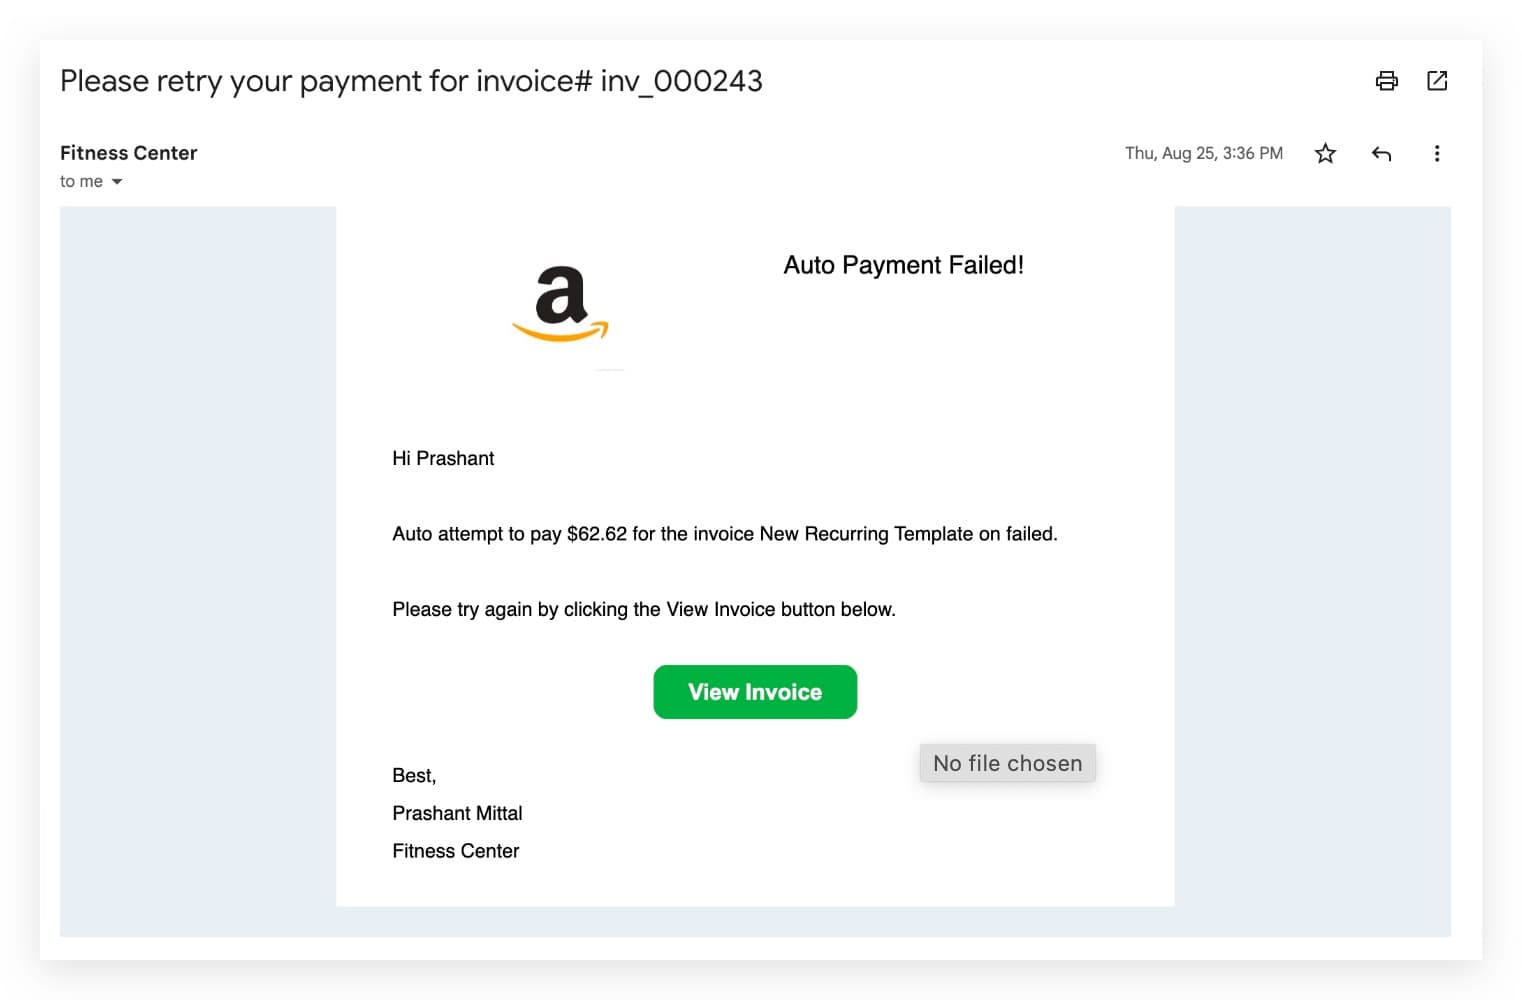The image size is (1522, 1000).
Task: Click the signature Prashant Mittal
Action: pos(456,812)
